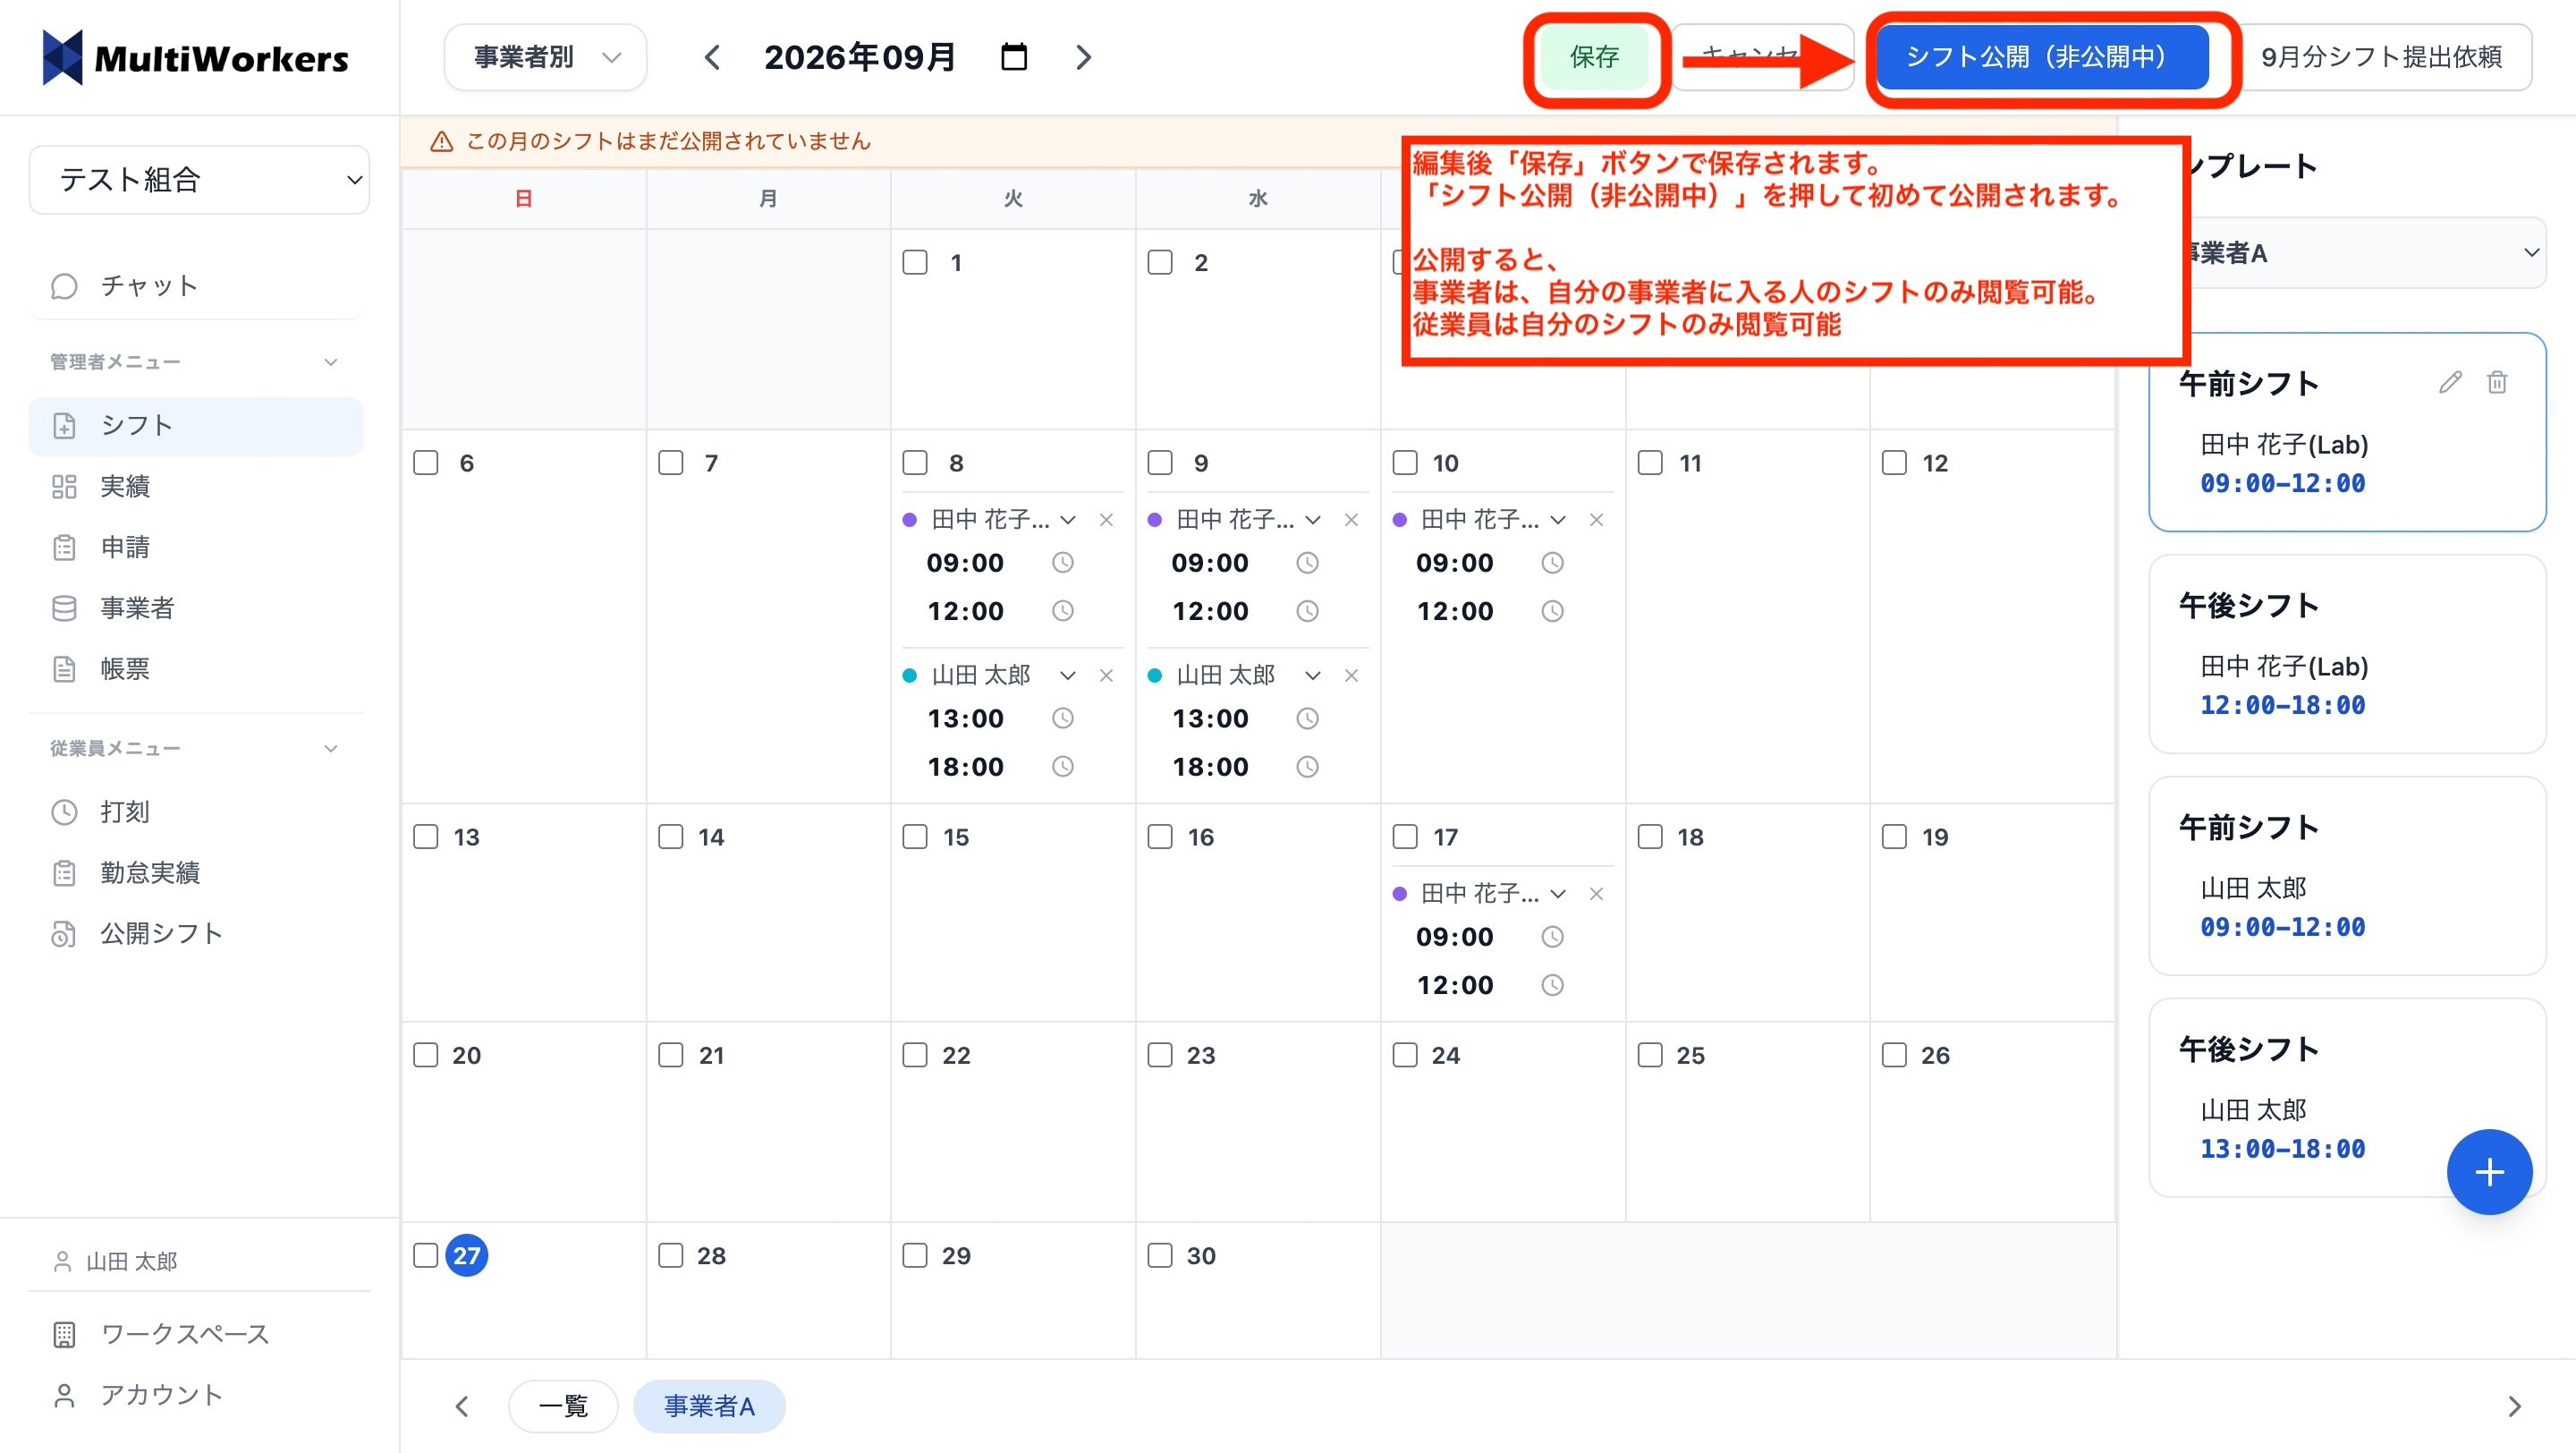Change worker for 田中 花子 on day 9
This screenshot has width=2576, height=1453.
coord(1312,520)
